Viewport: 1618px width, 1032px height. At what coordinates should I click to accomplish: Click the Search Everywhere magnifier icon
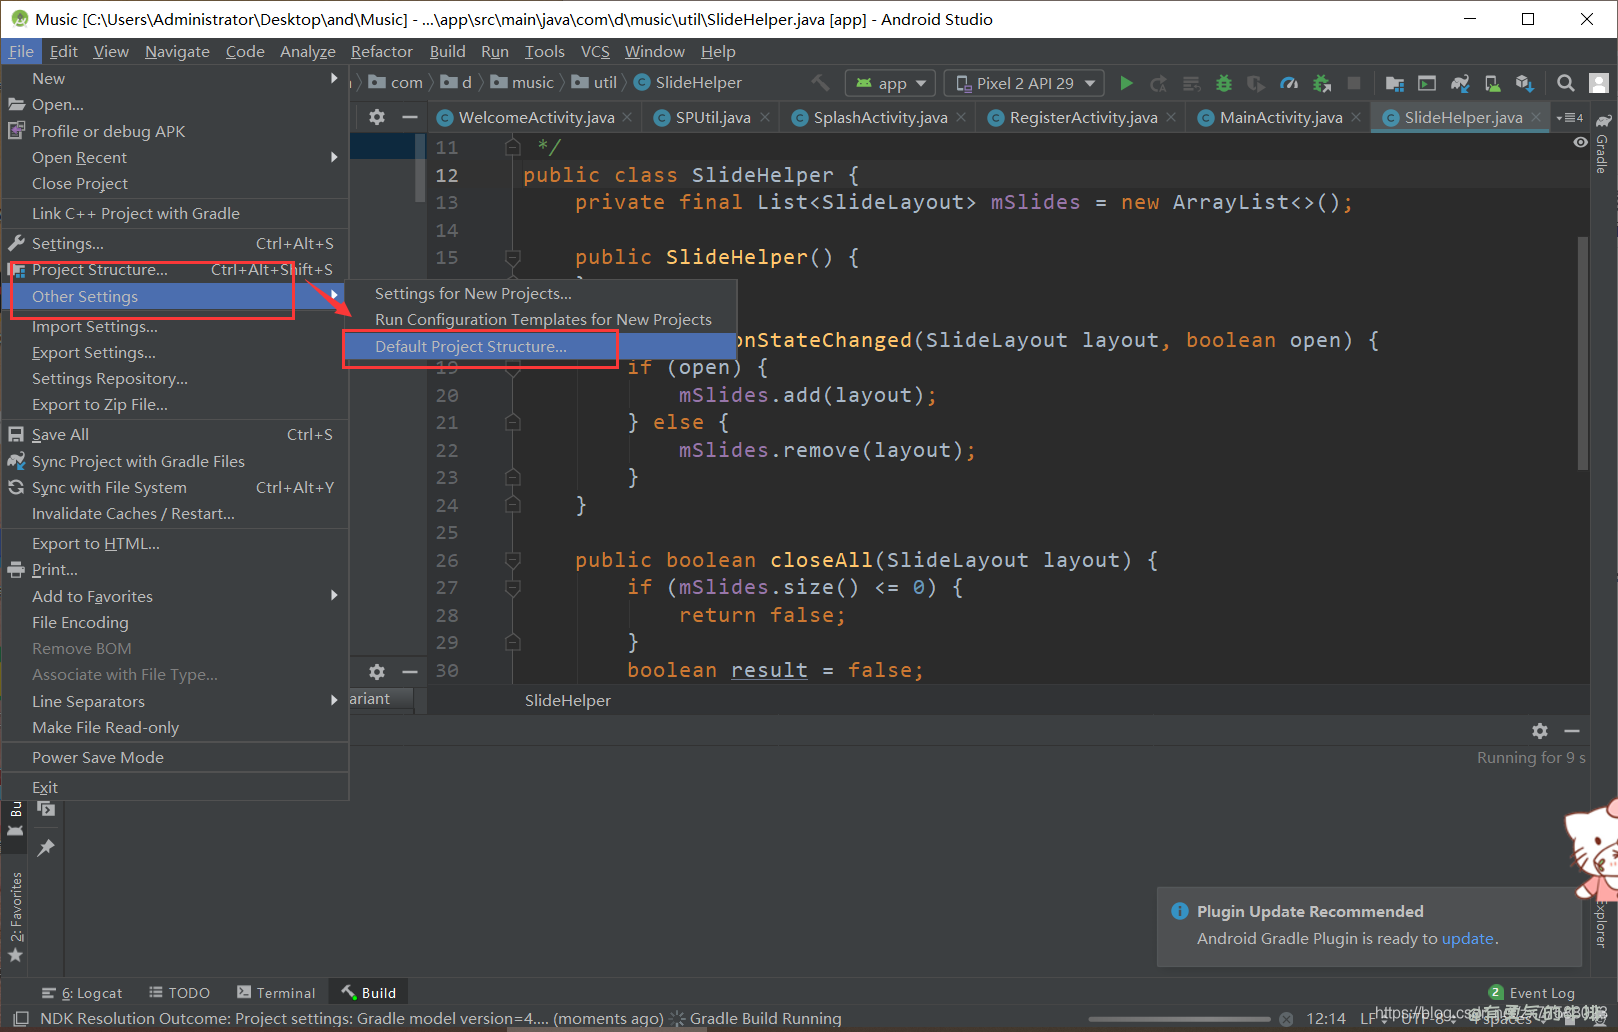click(x=1566, y=83)
